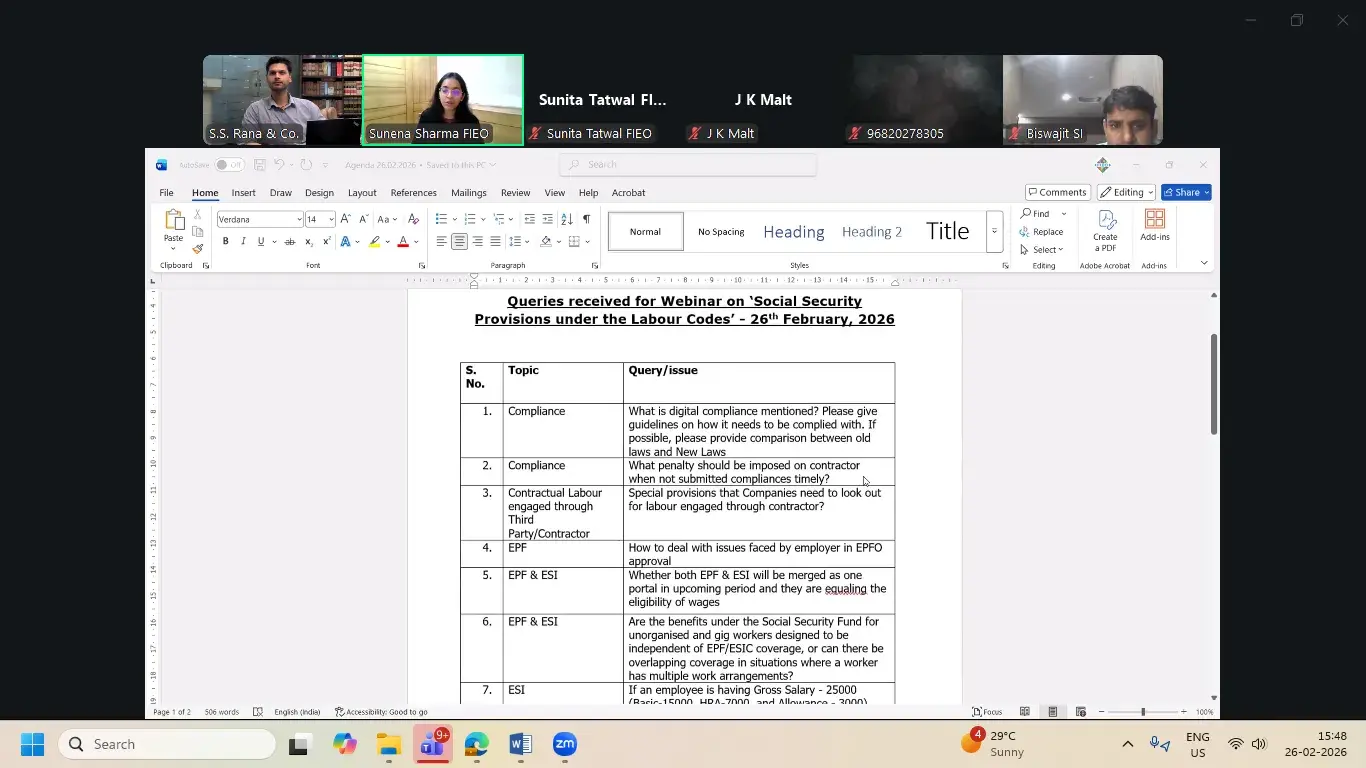Click the Format Painter brush icon
Viewport: 1366px width, 768px height.
[198, 249]
